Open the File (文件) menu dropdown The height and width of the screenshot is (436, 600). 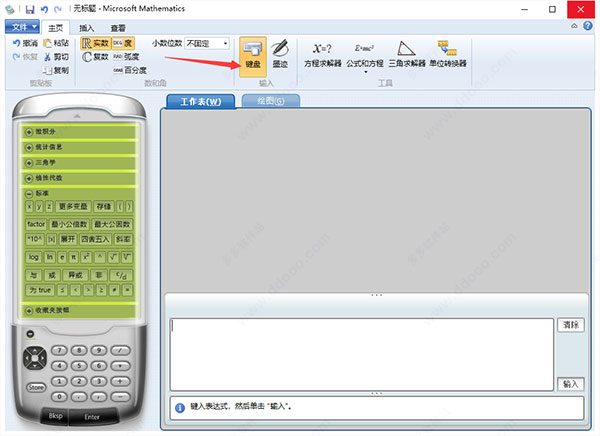click(22, 27)
